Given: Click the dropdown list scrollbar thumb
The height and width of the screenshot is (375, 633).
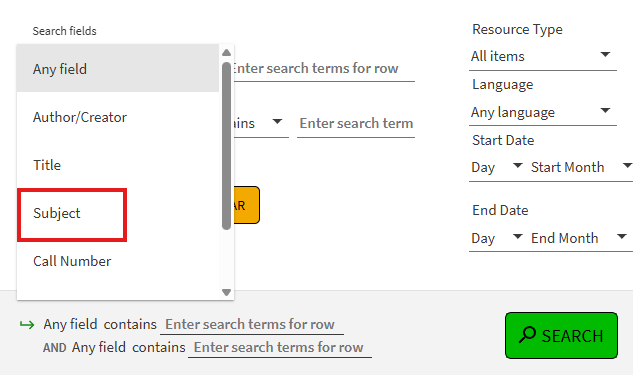Looking at the screenshot, I should coord(226,146).
